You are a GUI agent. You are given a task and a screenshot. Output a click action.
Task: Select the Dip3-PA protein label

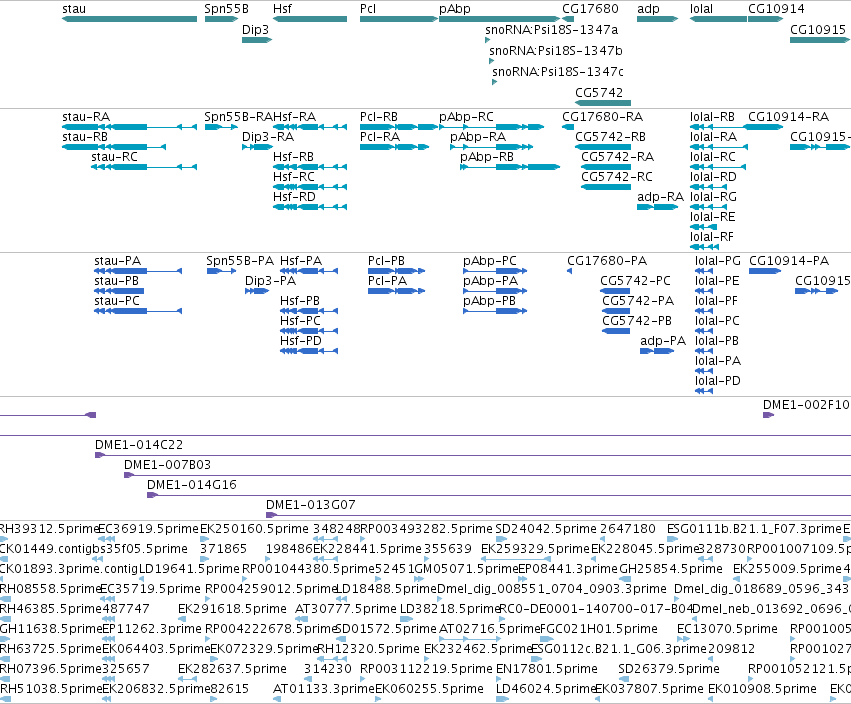270,281
